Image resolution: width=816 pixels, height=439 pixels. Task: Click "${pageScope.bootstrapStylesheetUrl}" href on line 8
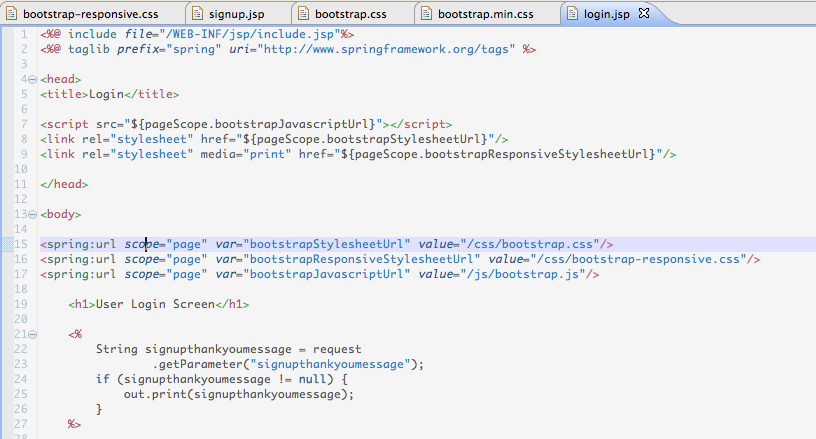point(365,139)
